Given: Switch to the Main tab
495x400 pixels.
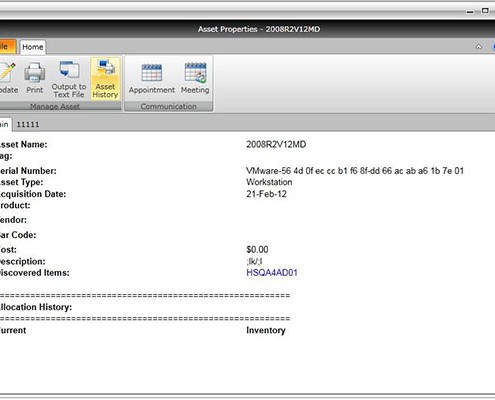Looking at the screenshot, I should (5, 124).
